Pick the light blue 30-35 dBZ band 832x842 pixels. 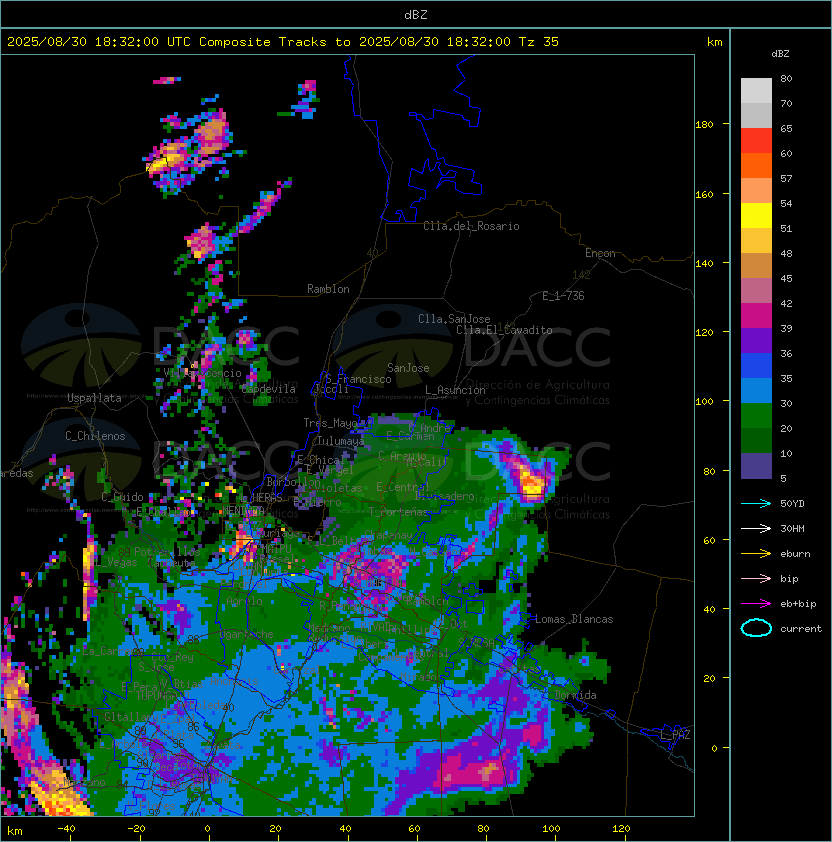tap(756, 390)
